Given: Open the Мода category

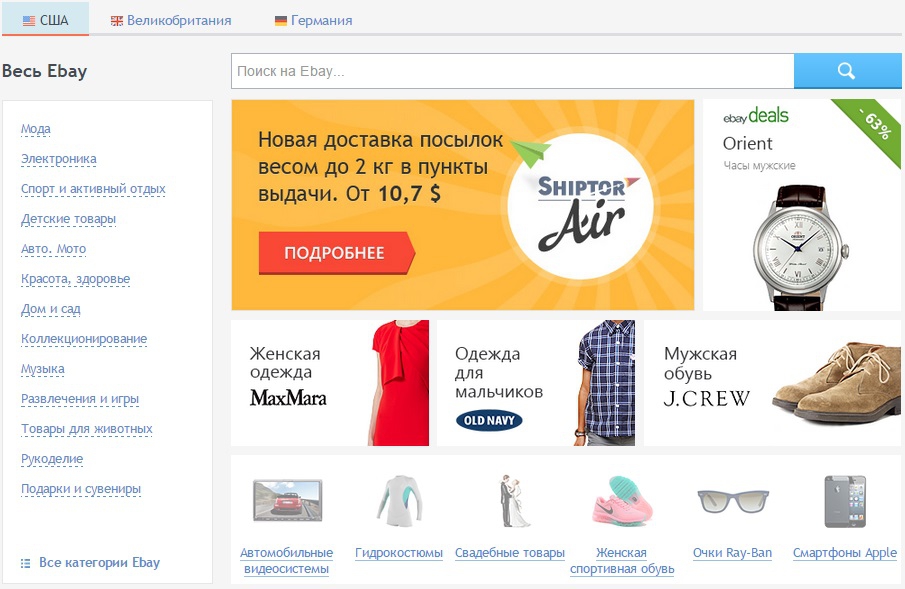Looking at the screenshot, I should pos(36,129).
